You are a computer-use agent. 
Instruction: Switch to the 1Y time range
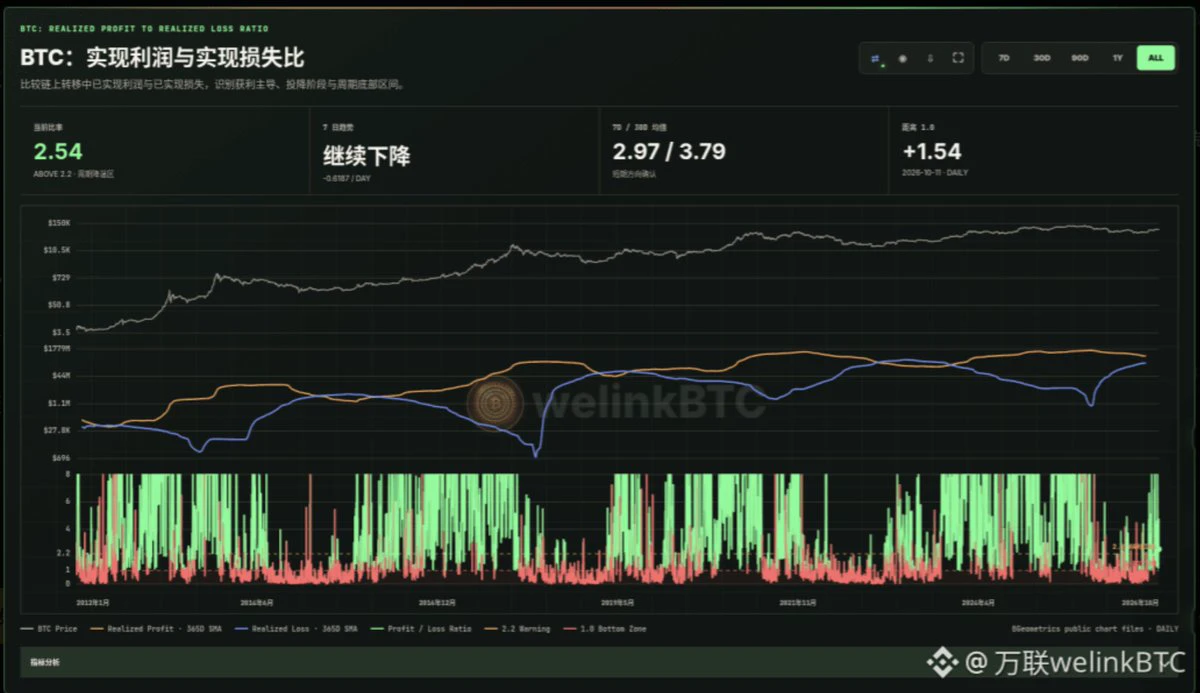tap(1118, 58)
